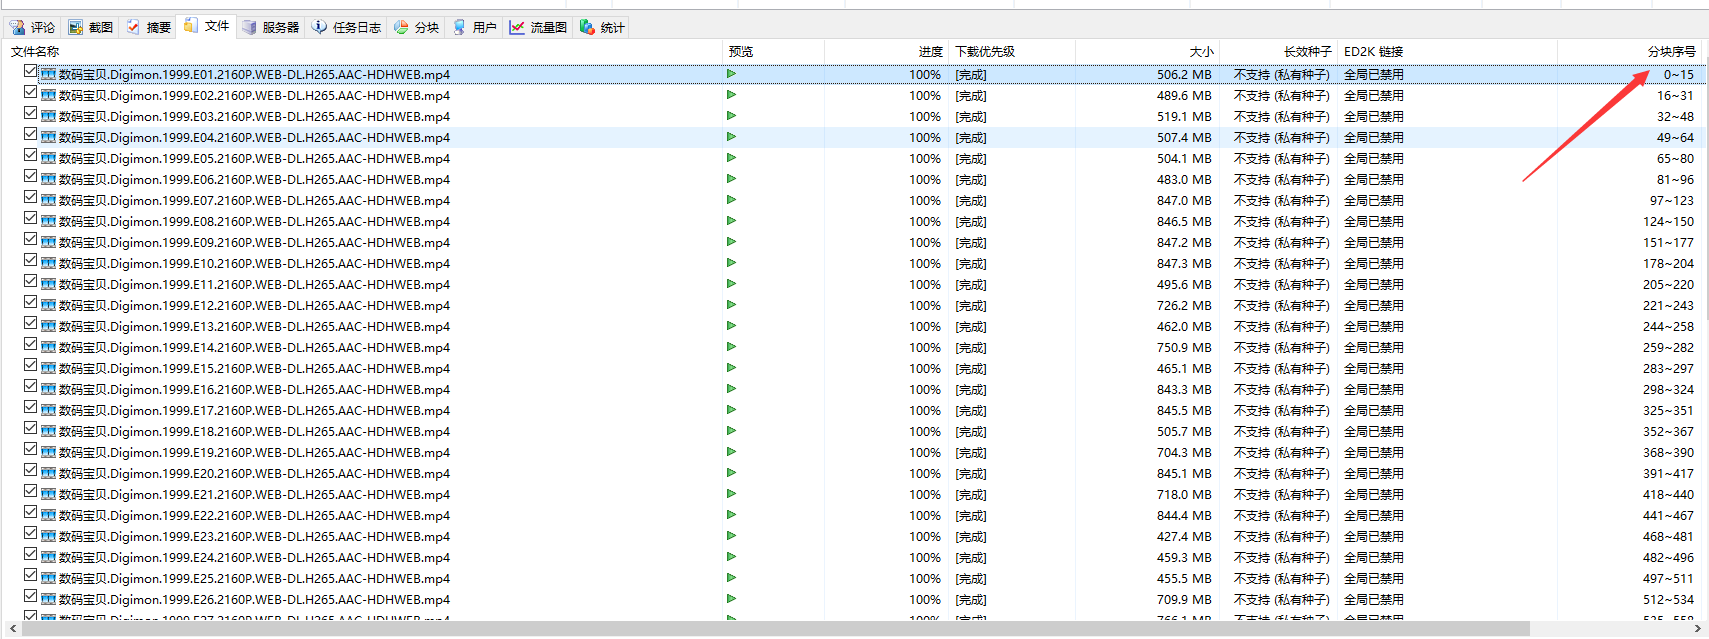Sort the list by 大小 column header

pos(1201,51)
